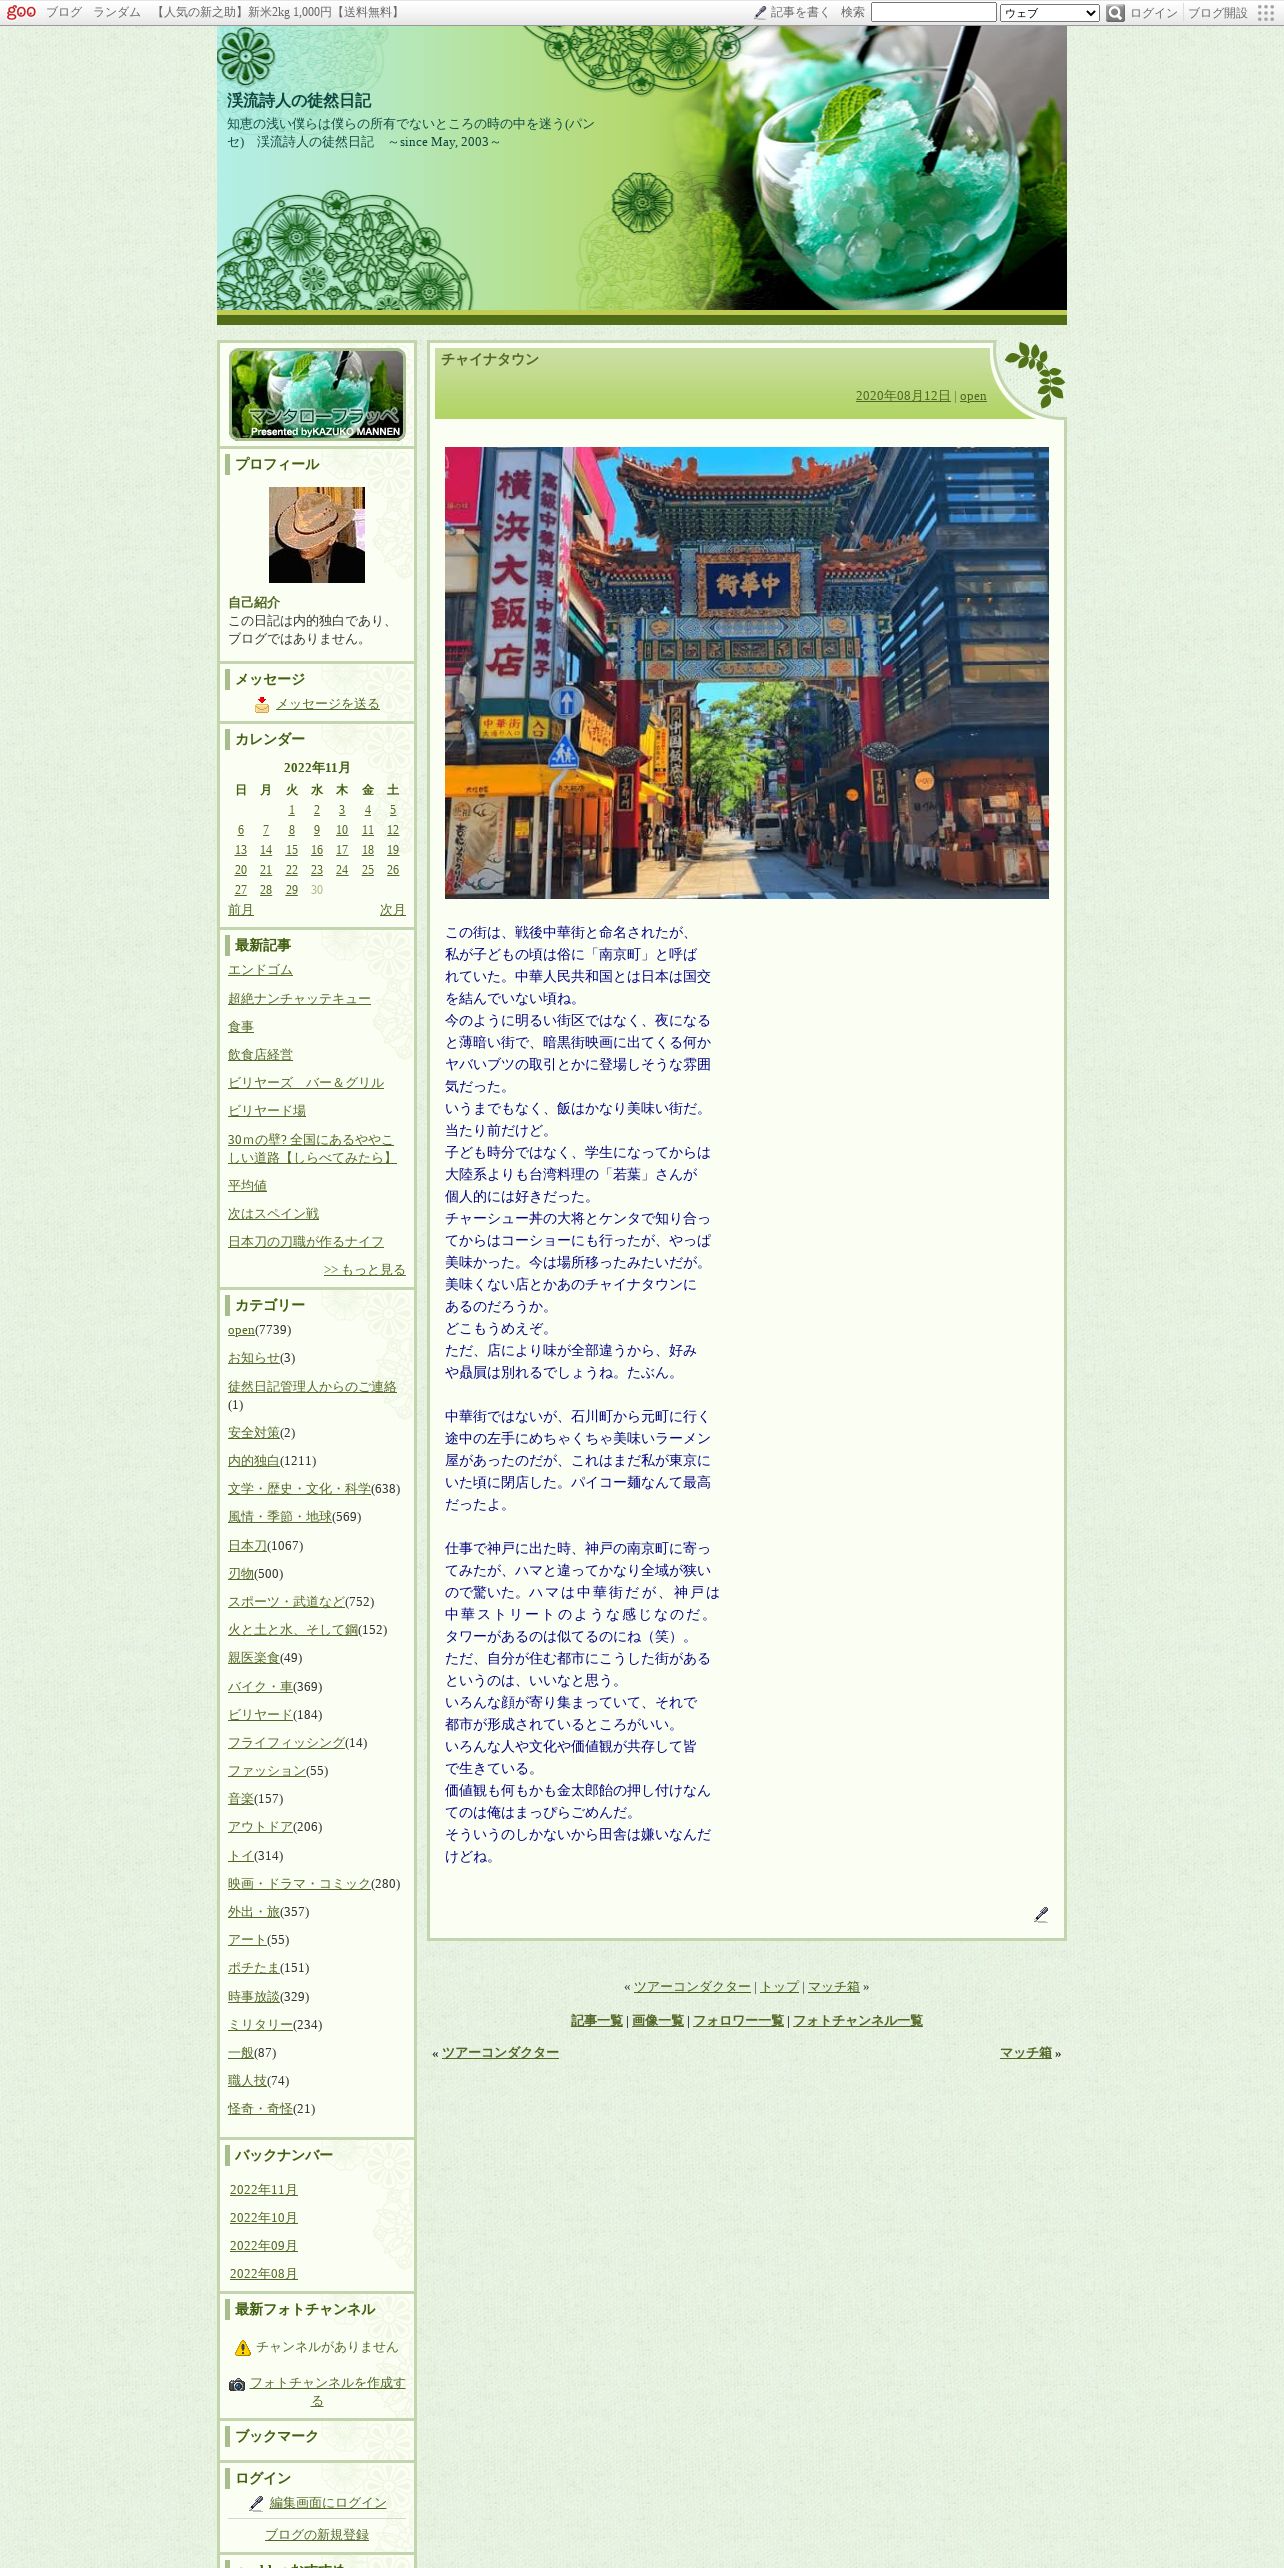Click 記事を書く in the top bar
Viewport: 1284px width, 2568px height.
[x=800, y=13]
